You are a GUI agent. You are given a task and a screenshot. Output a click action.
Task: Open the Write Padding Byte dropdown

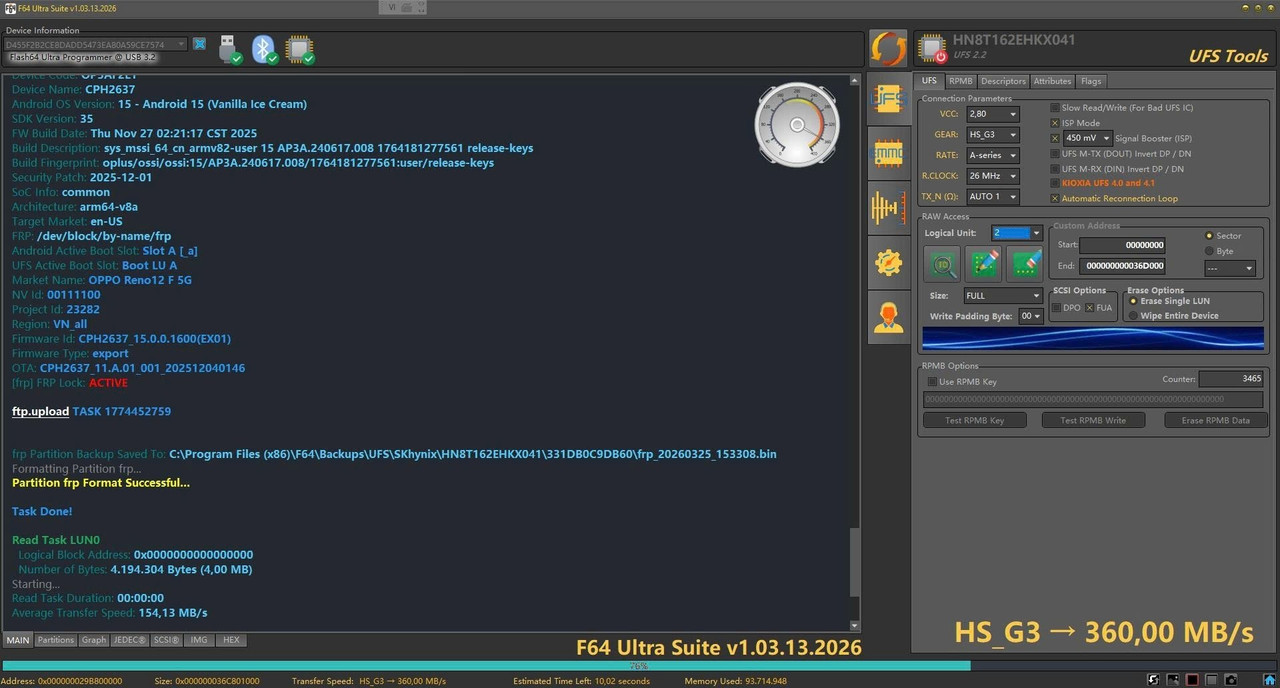1031,316
